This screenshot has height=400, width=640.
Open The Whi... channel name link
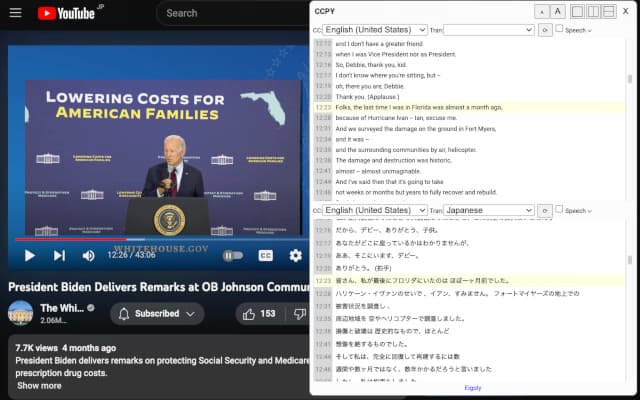[62, 308]
